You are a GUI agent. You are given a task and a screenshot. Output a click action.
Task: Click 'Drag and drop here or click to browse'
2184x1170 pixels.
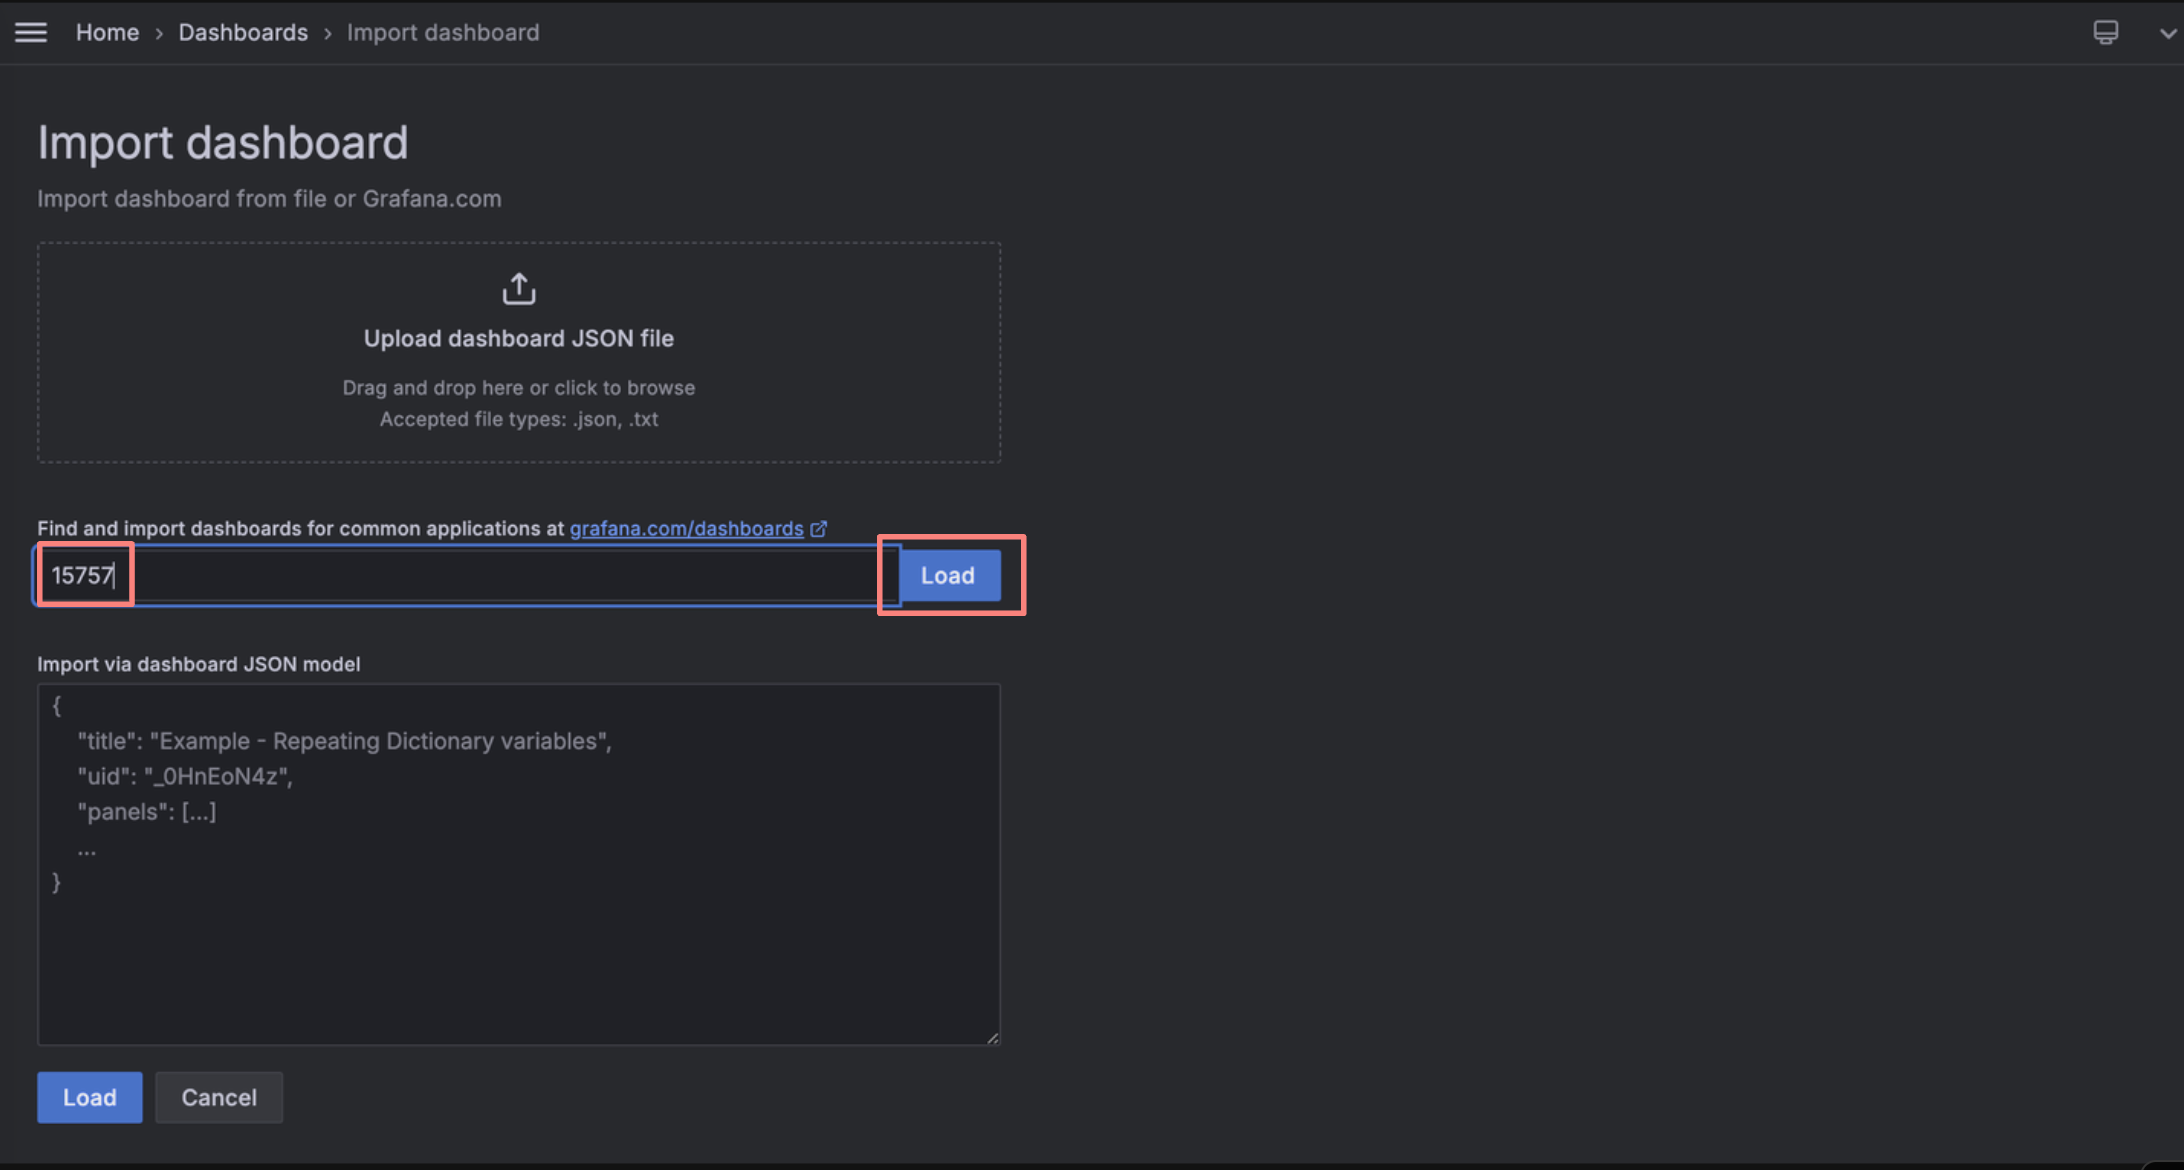[518, 388]
